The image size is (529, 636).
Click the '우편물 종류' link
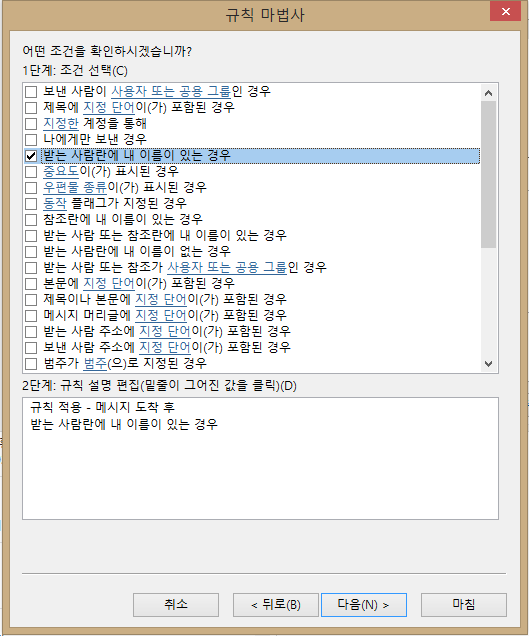tap(75, 187)
